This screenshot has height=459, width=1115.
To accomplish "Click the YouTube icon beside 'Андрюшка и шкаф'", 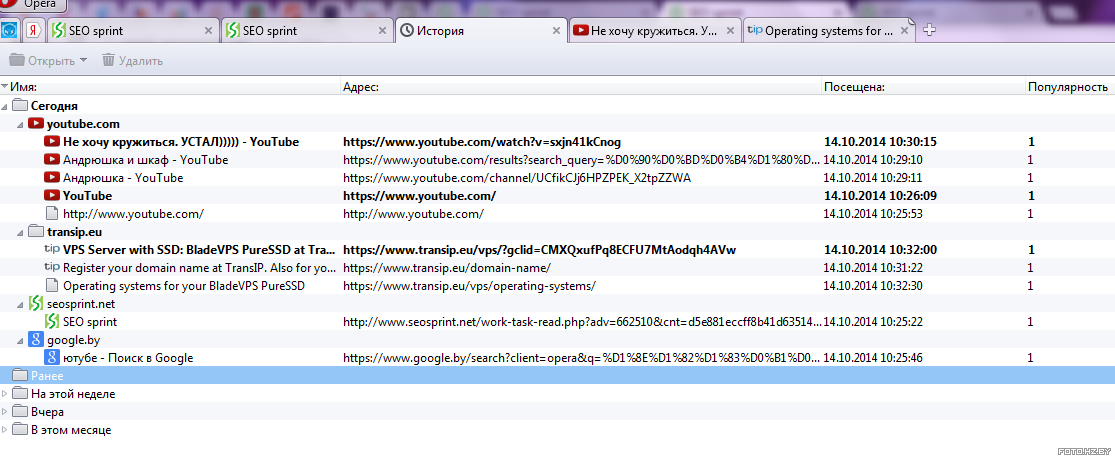I will [51, 159].
